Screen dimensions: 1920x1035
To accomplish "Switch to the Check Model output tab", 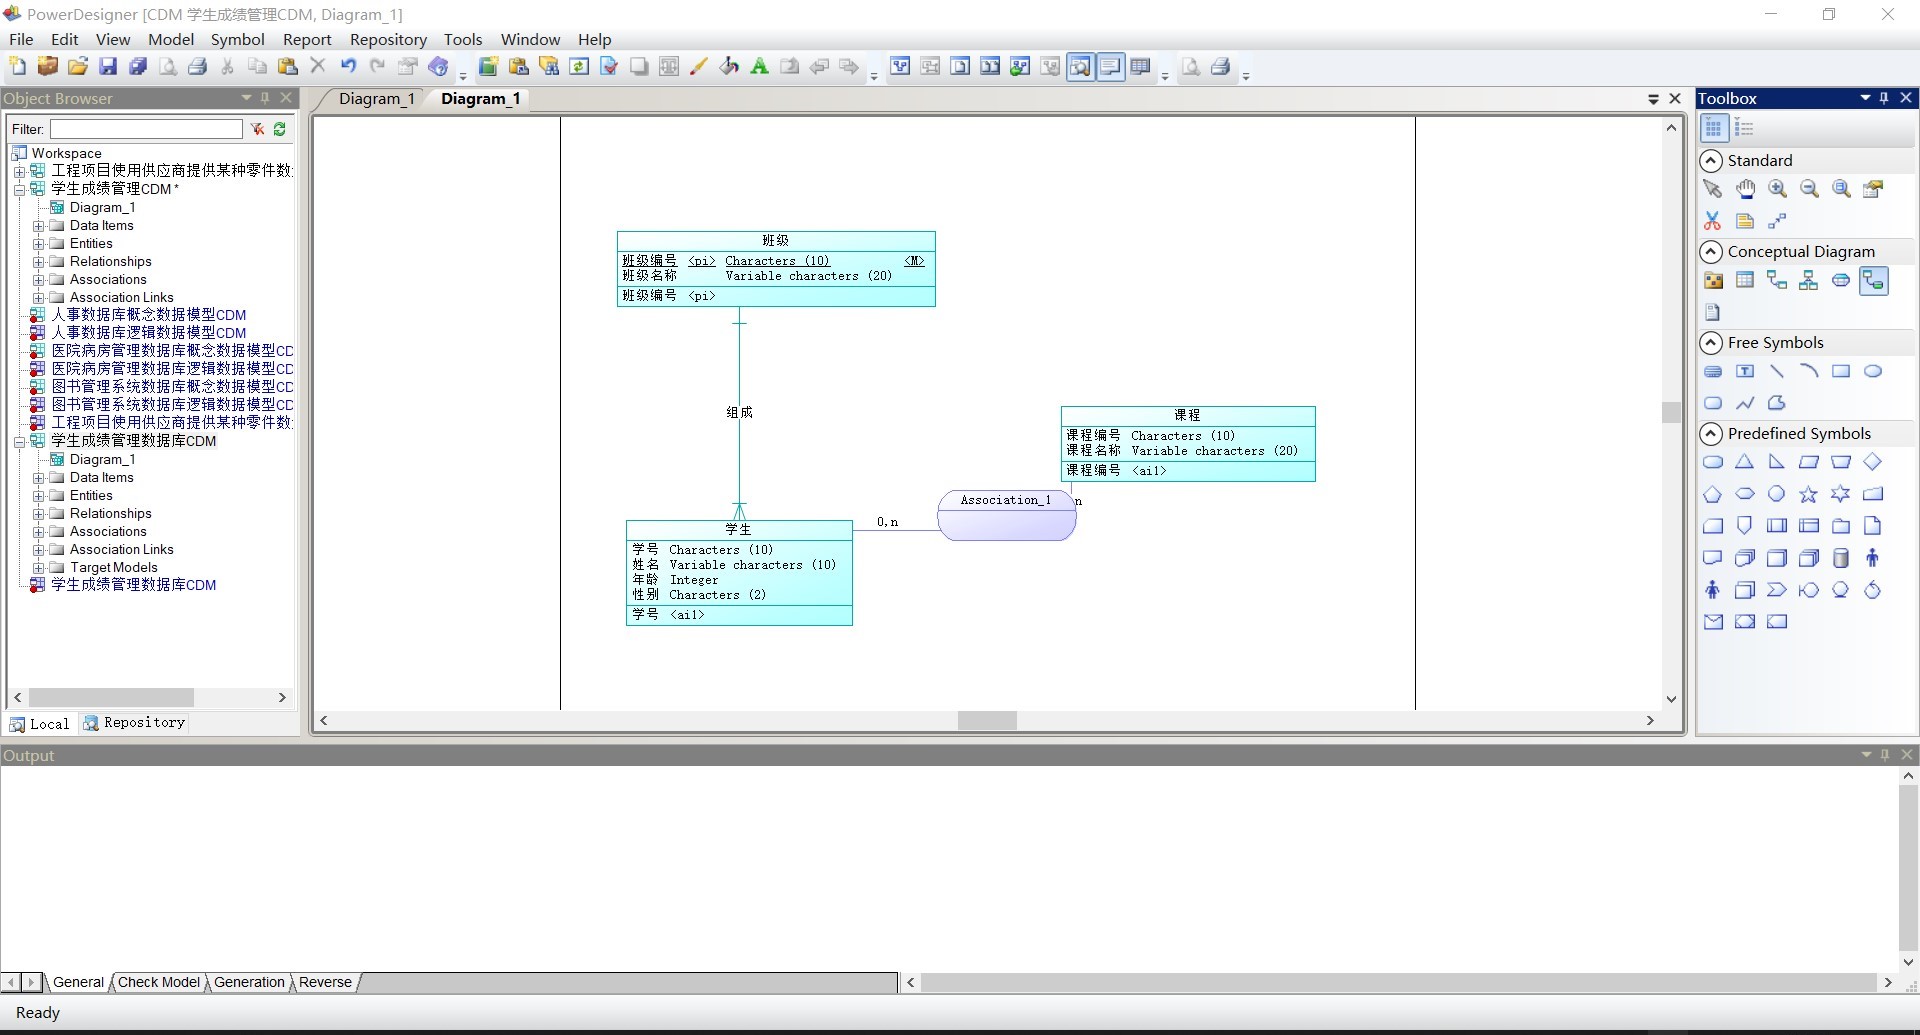I will pos(158,982).
